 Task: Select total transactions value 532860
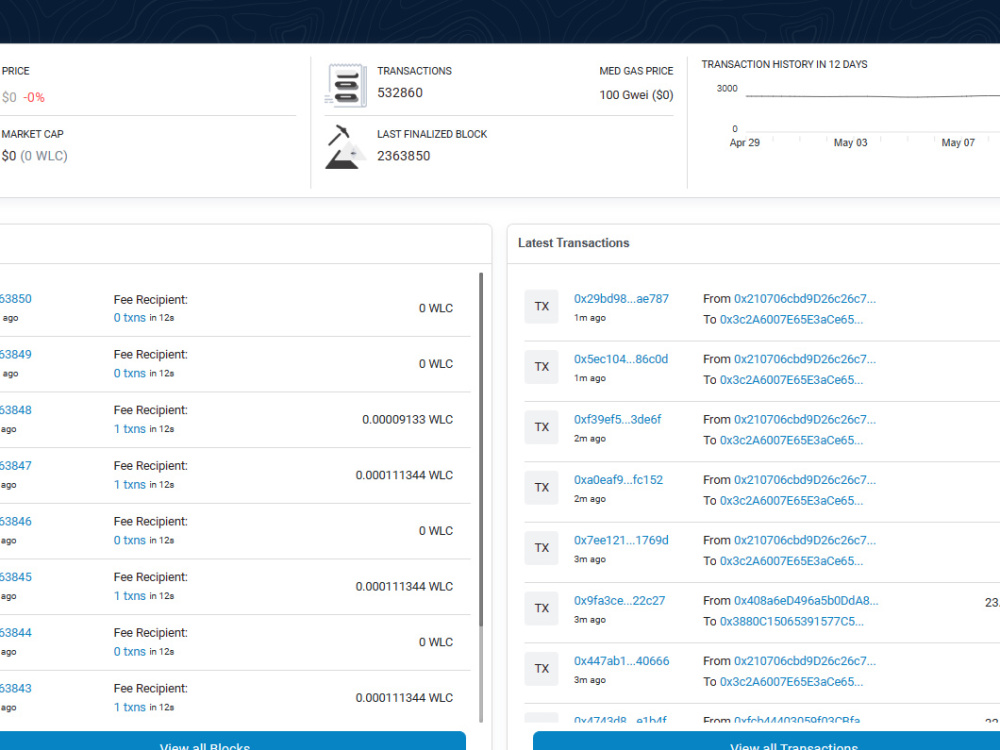pyautogui.click(x=400, y=93)
